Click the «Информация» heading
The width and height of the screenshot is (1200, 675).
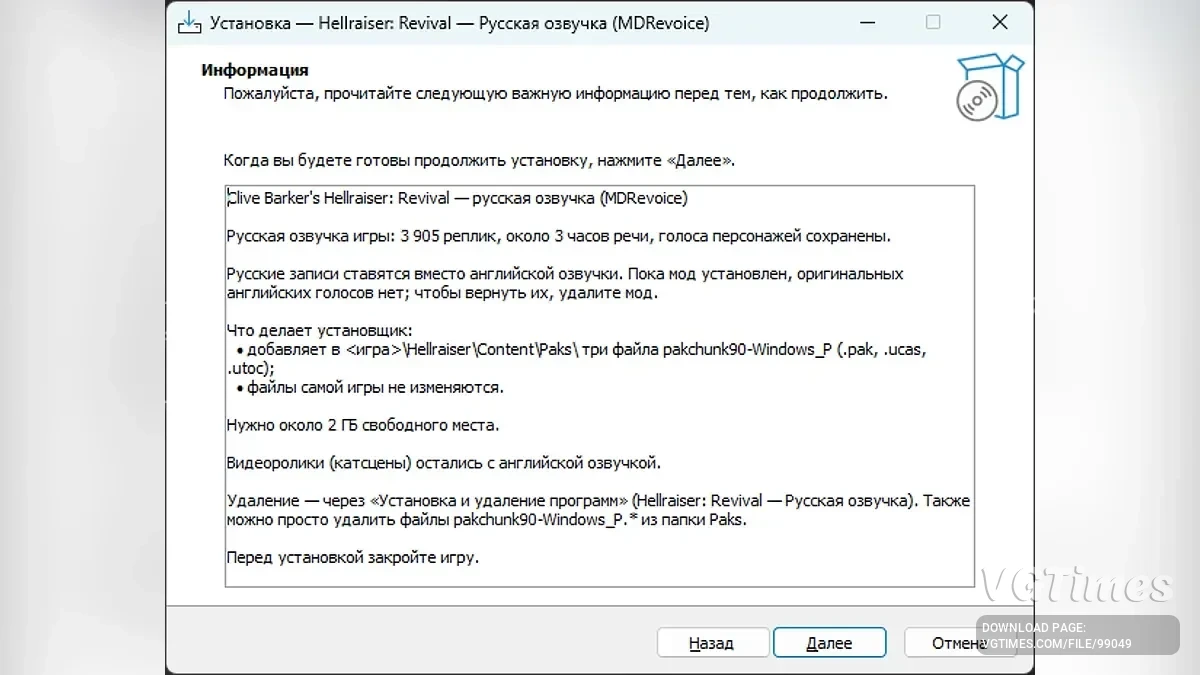click(x=255, y=70)
